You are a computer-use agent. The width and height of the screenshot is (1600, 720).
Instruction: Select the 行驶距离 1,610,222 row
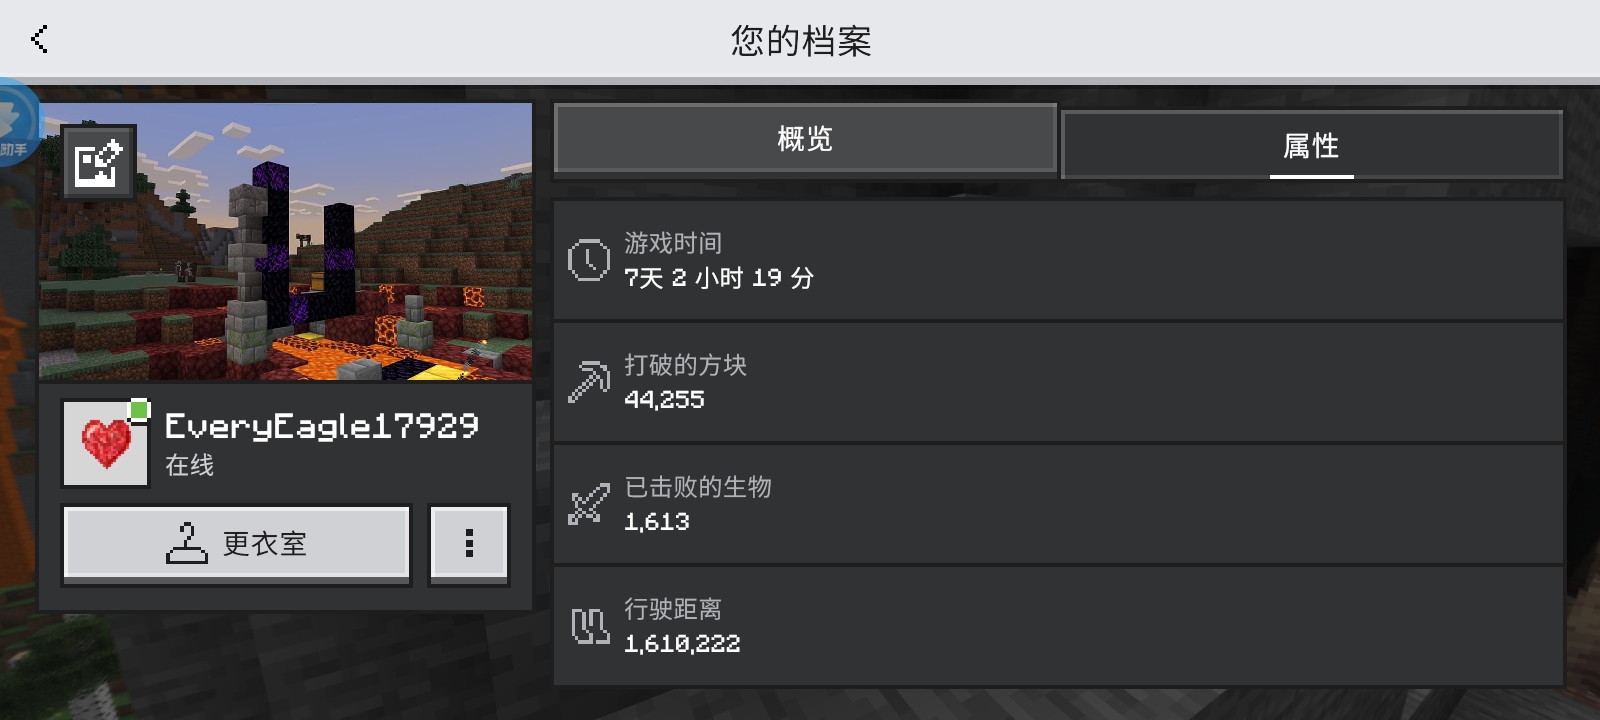1058,626
